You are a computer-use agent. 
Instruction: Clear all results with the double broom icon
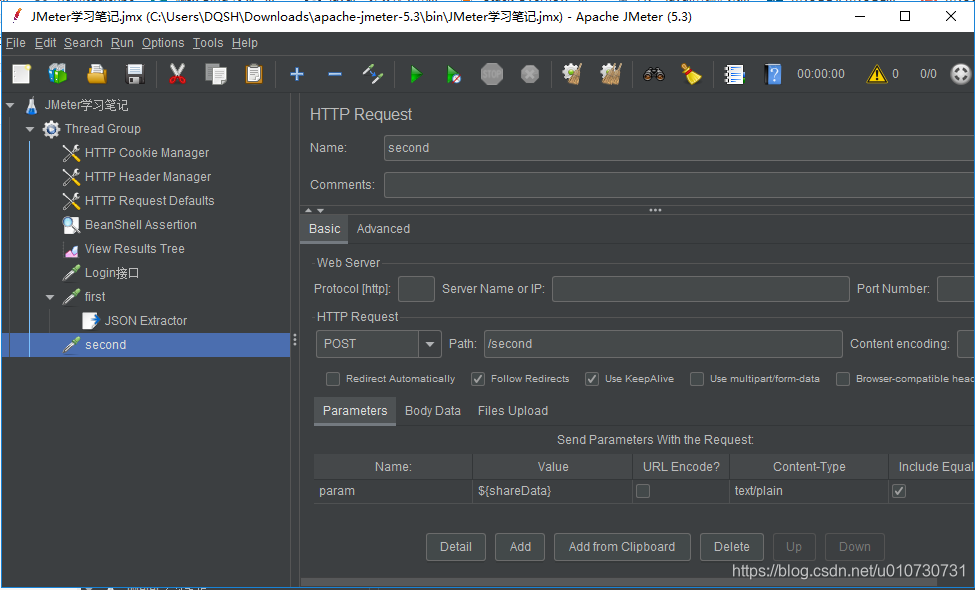tap(611, 74)
